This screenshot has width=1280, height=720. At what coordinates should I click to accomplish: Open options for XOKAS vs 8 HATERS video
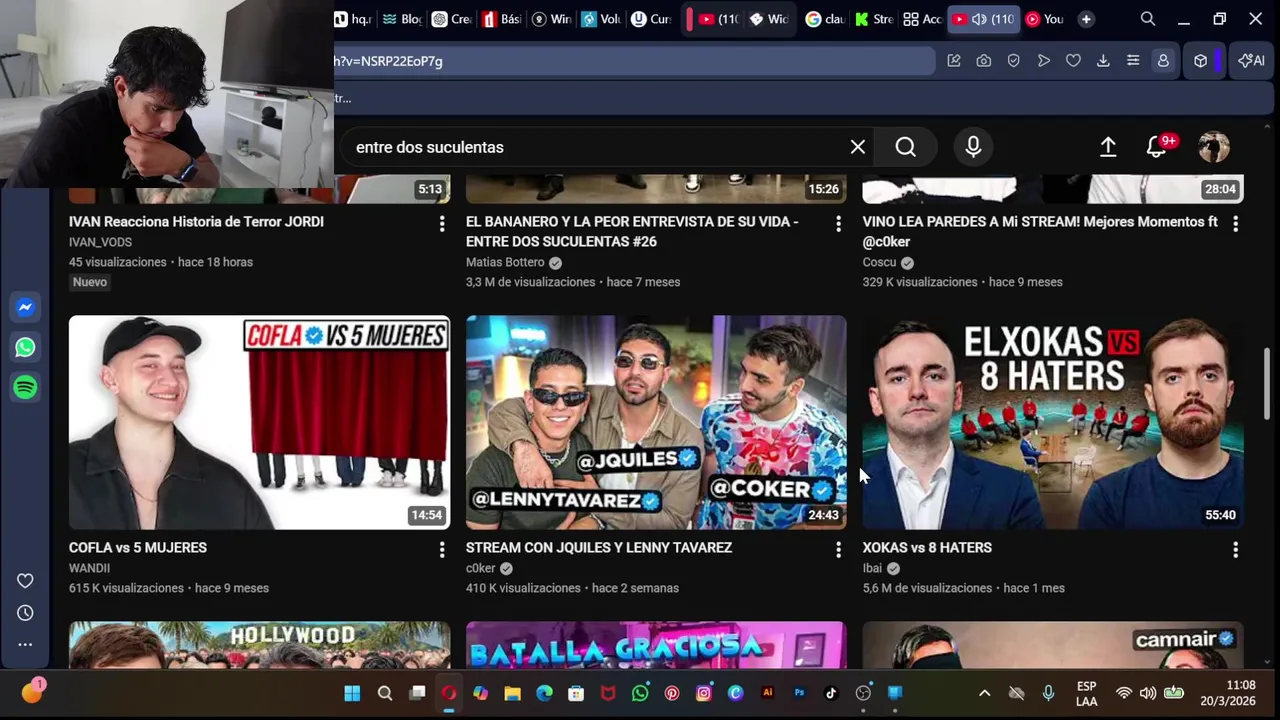(x=1235, y=550)
